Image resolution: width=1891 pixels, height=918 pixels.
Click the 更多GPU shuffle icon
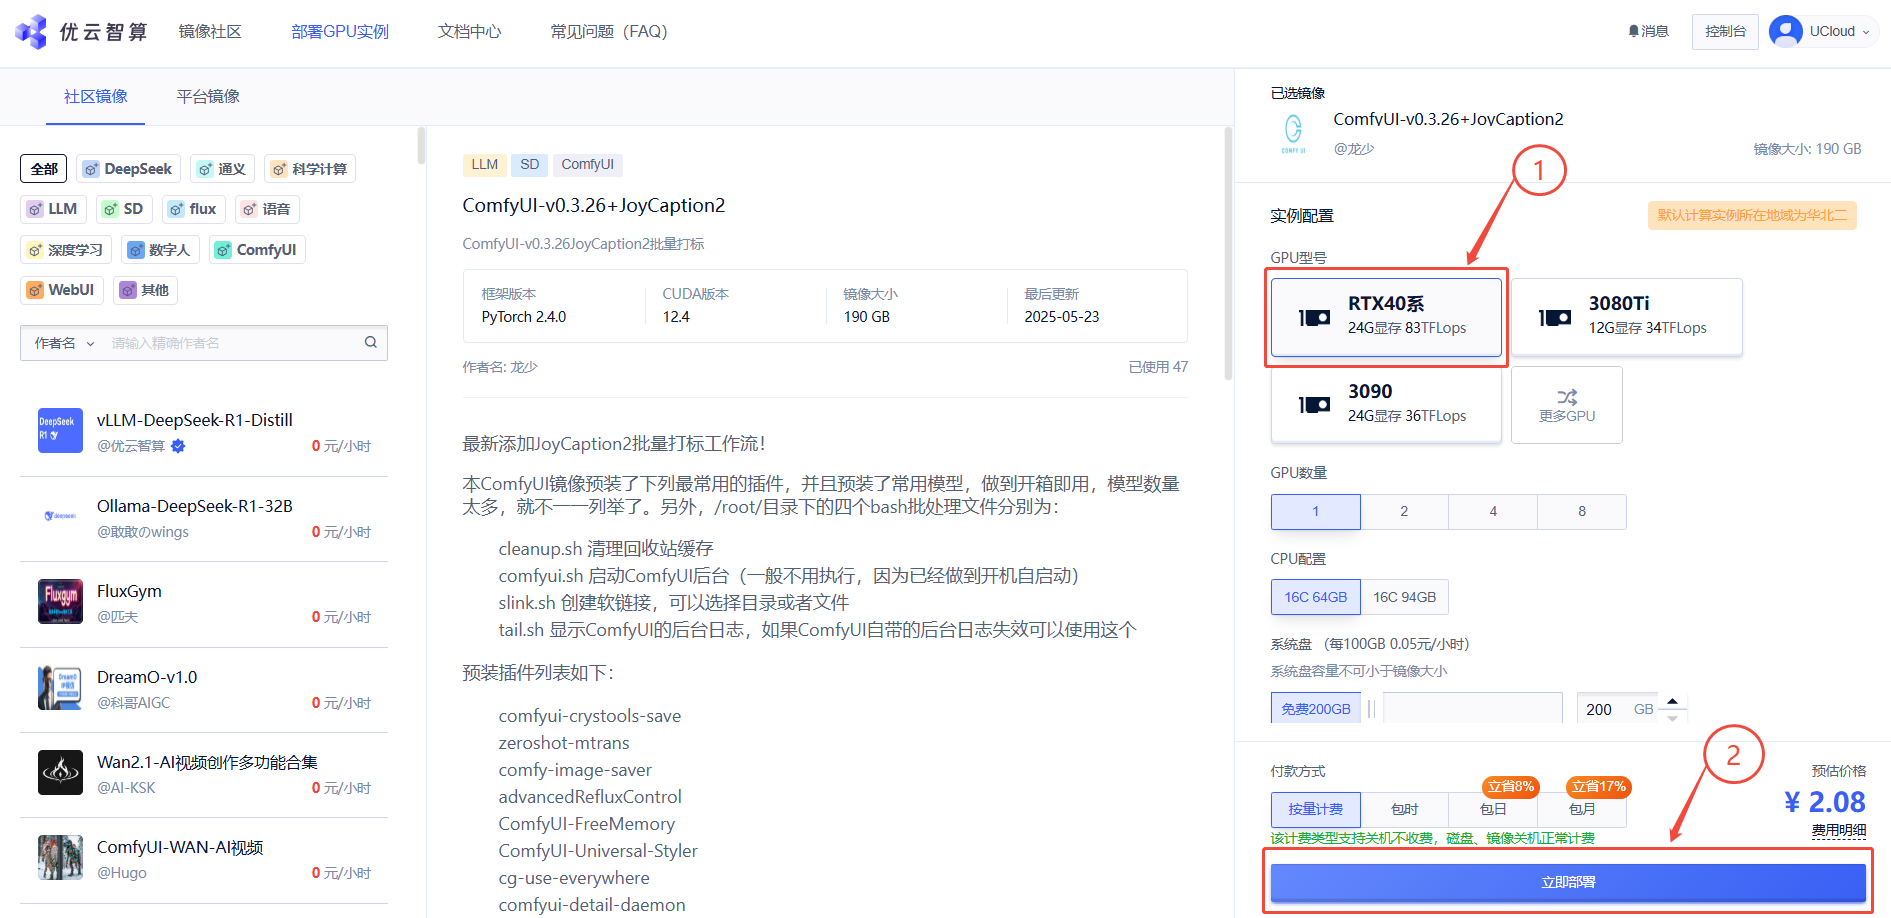pyautogui.click(x=1567, y=397)
